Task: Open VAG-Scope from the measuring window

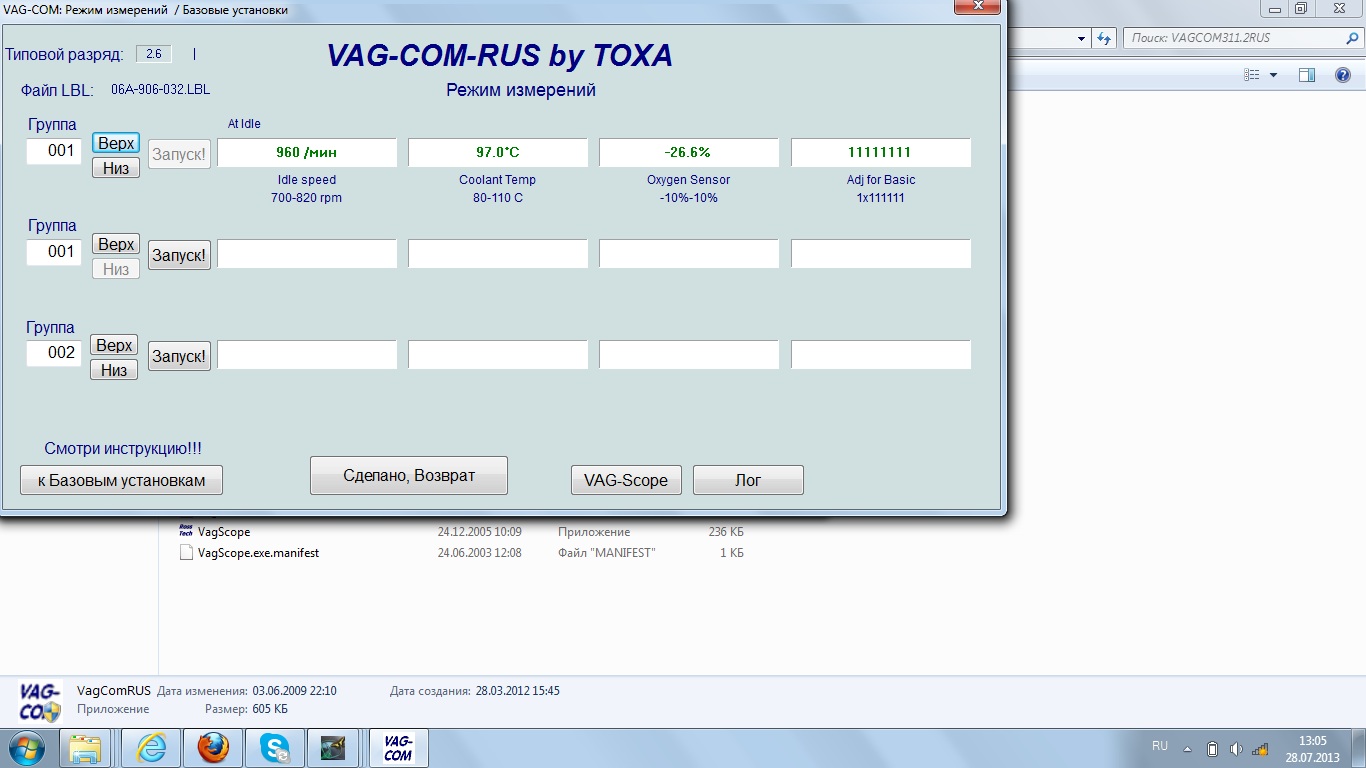Action: pyautogui.click(x=626, y=480)
